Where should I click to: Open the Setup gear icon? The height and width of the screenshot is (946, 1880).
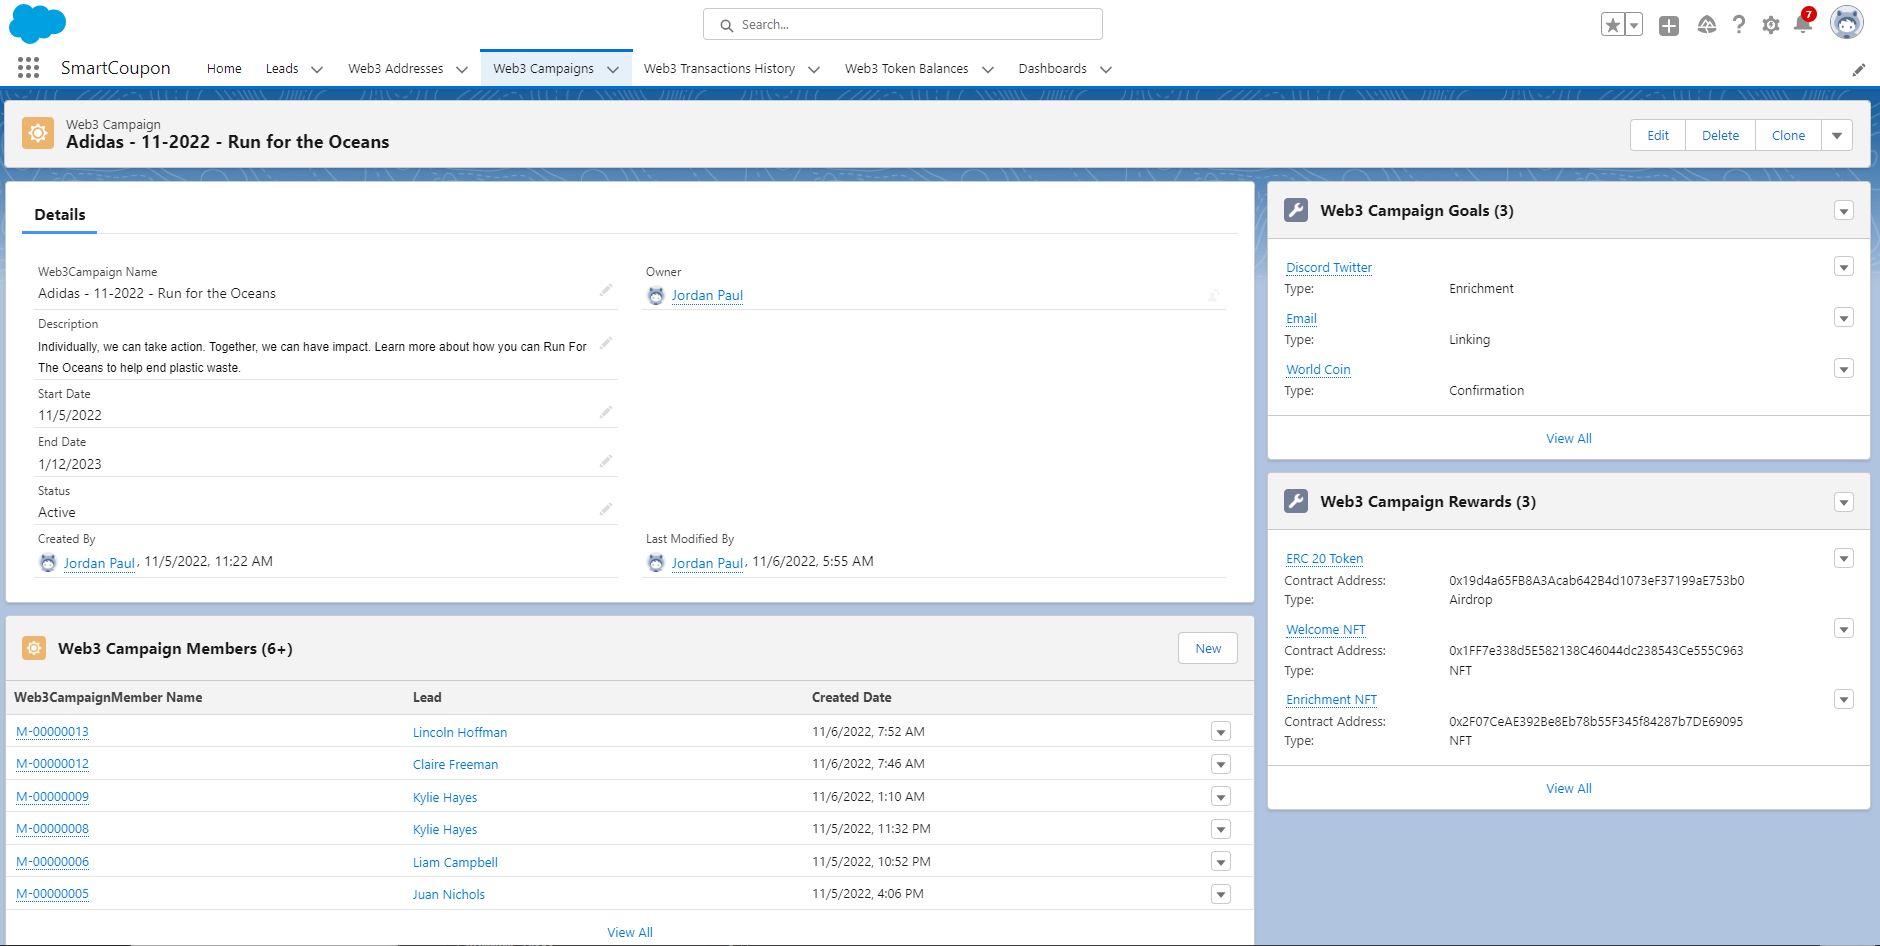tap(1771, 25)
